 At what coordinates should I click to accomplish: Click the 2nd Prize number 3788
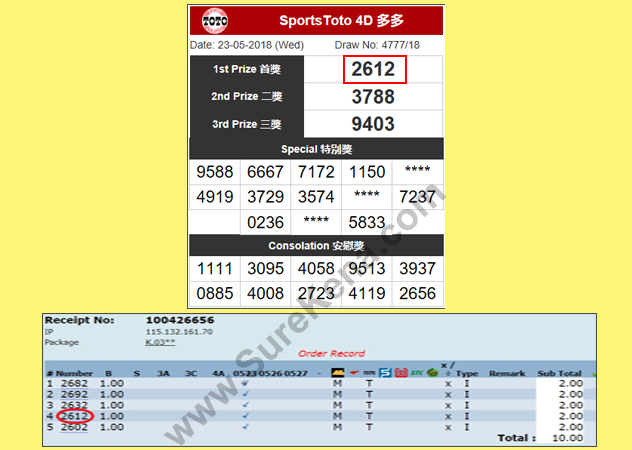click(x=374, y=97)
